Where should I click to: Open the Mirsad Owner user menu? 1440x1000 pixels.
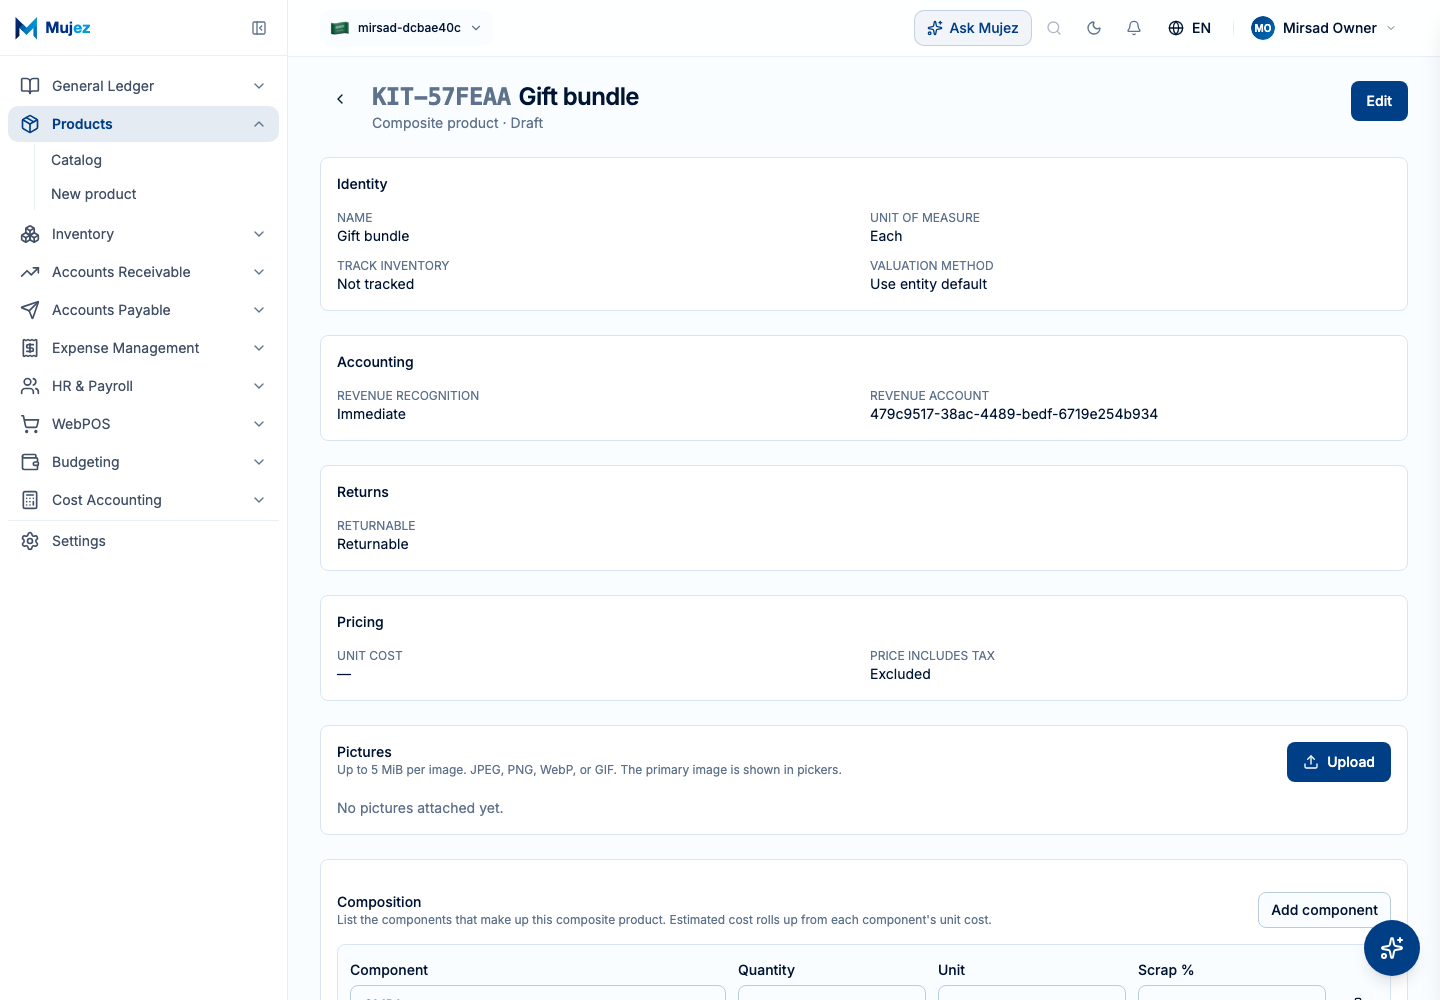point(1324,28)
